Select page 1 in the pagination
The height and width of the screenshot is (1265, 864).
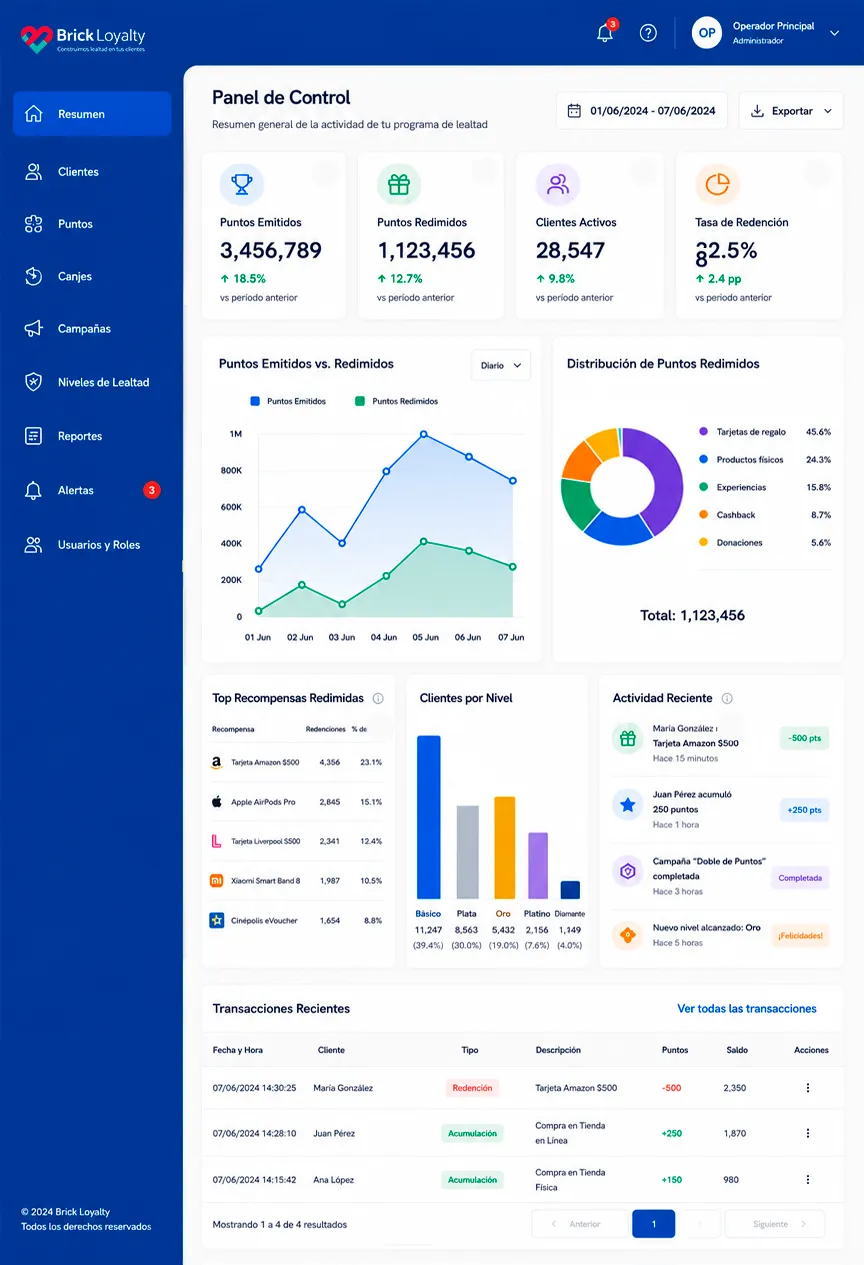pyautogui.click(x=653, y=1224)
